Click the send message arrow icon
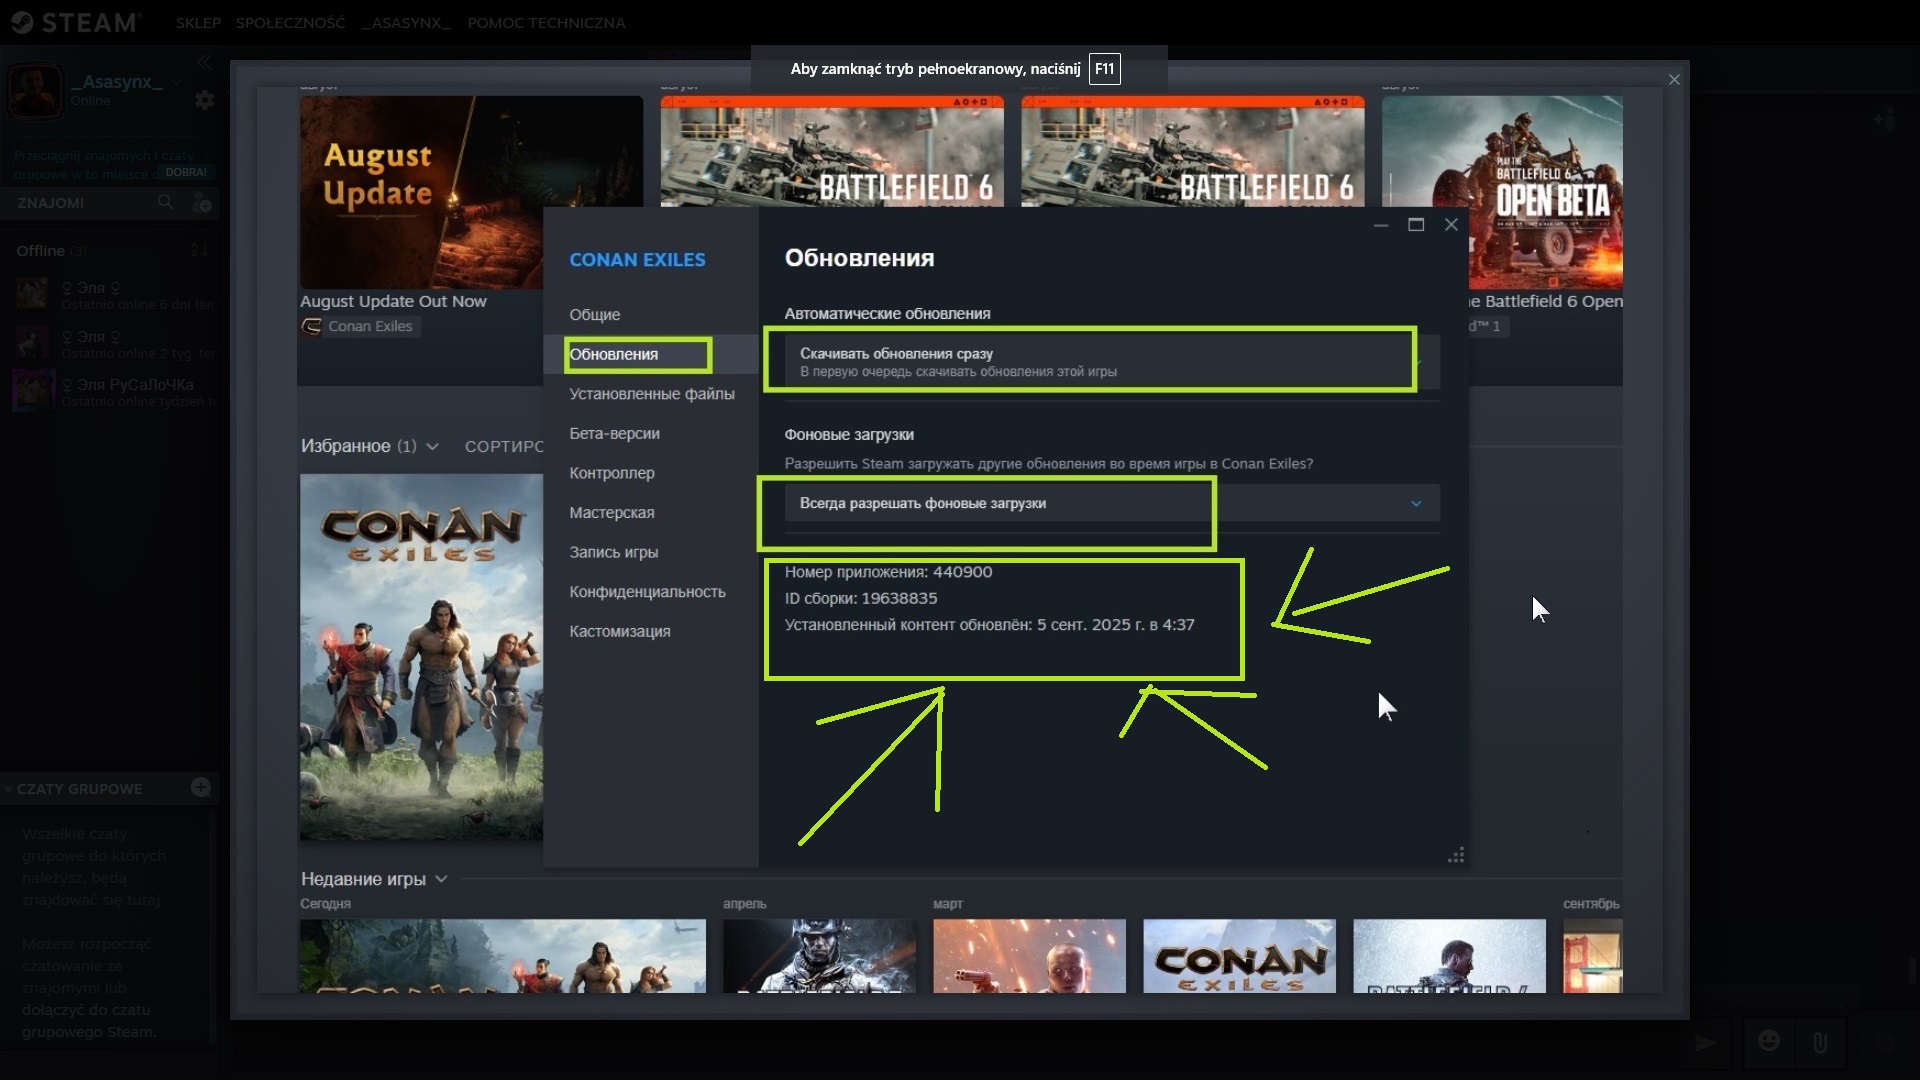The width and height of the screenshot is (1920, 1080). point(1704,1043)
